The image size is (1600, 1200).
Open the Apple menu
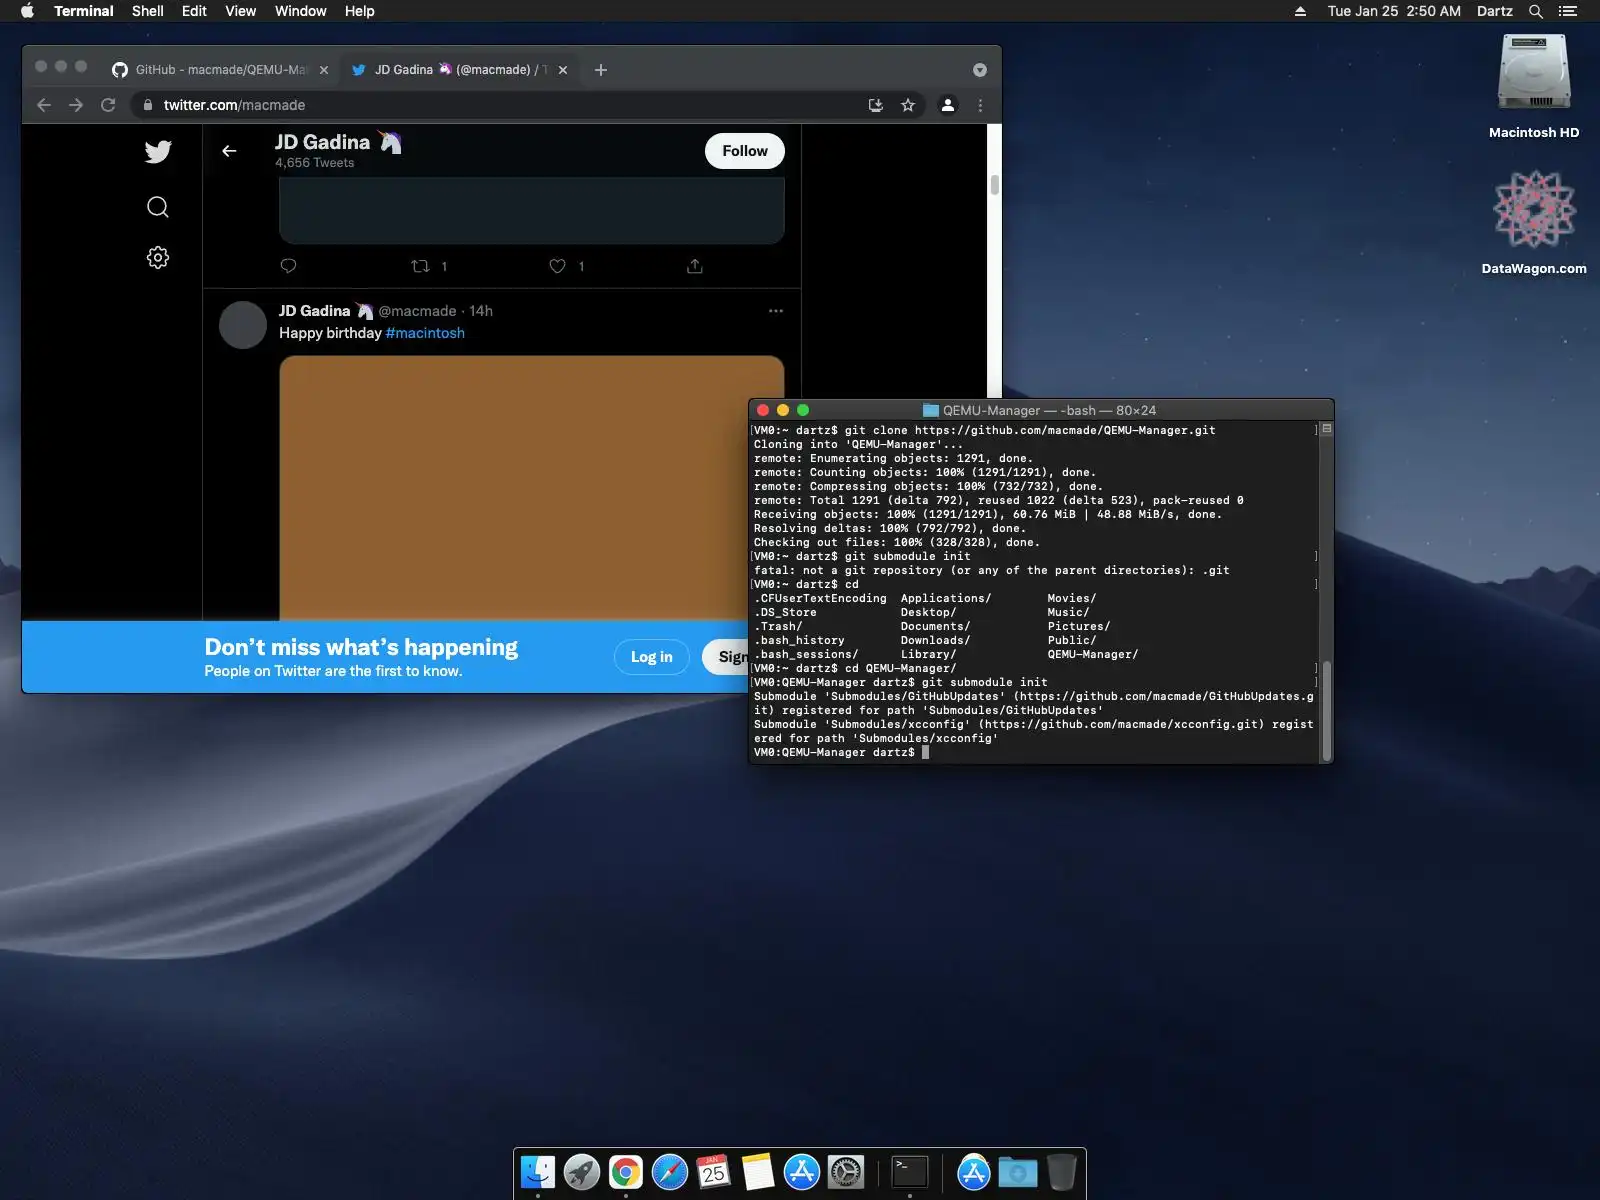coord(27,11)
